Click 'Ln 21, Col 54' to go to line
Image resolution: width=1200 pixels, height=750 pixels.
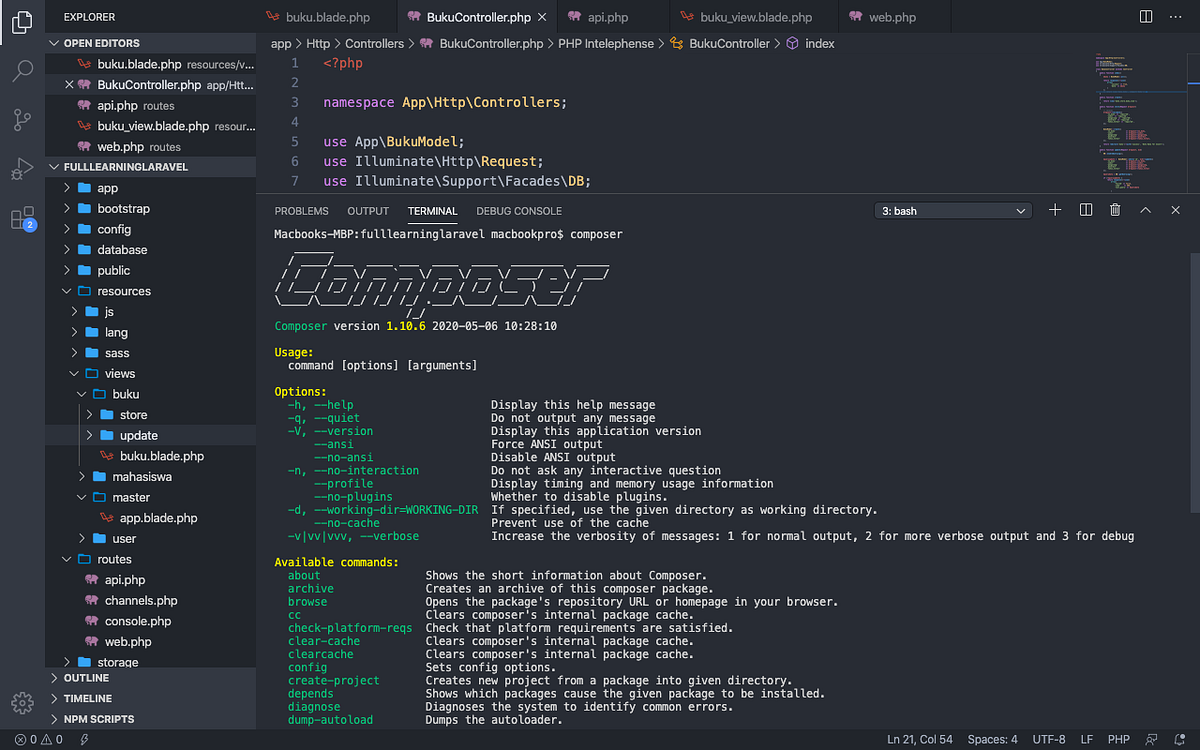pos(919,739)
